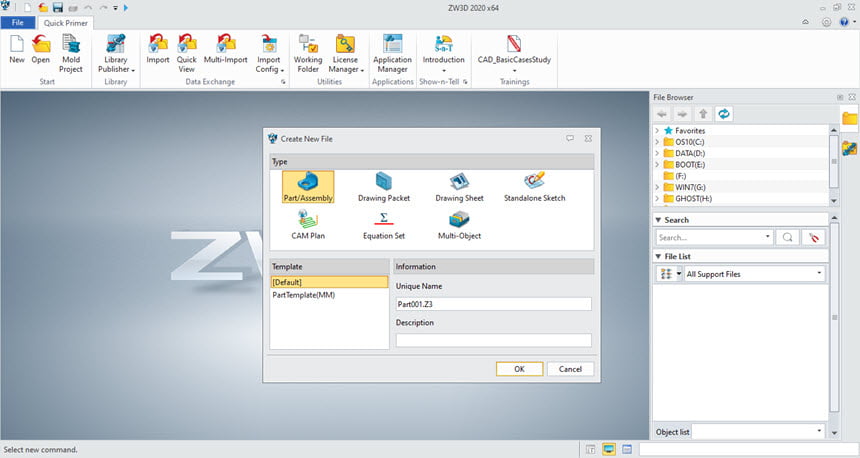Refresh the File Browser
The height and width of the screenshot is (458, 860).
724,114
